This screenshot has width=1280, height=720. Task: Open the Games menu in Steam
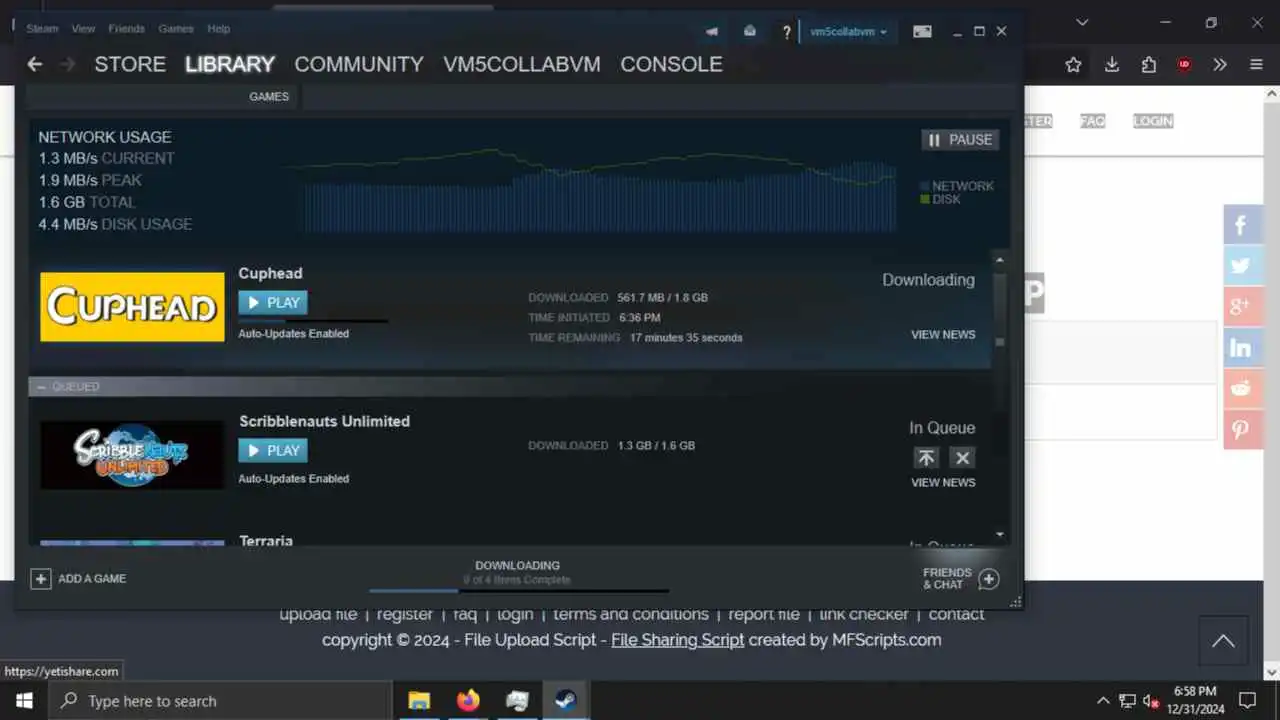(x=176, y=29)
